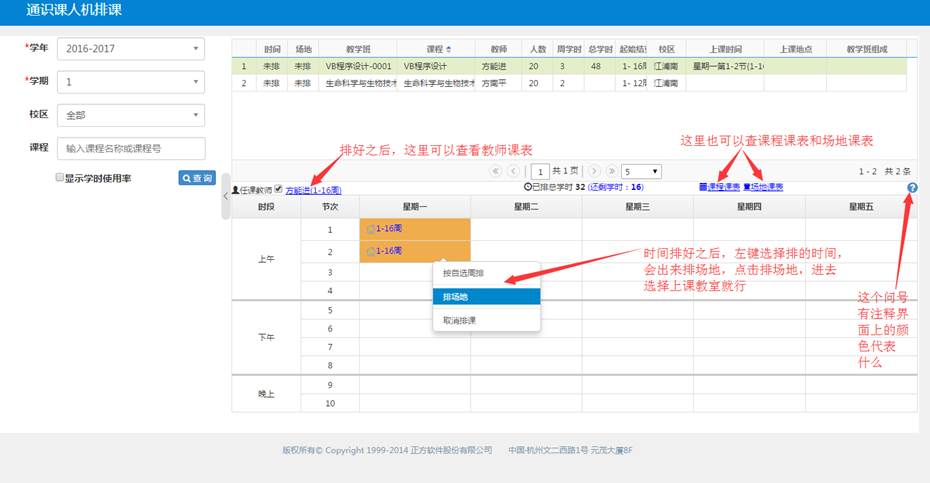Click the 课程 name input field
This screenshot has height=483, width=930.
coord(130,148)
